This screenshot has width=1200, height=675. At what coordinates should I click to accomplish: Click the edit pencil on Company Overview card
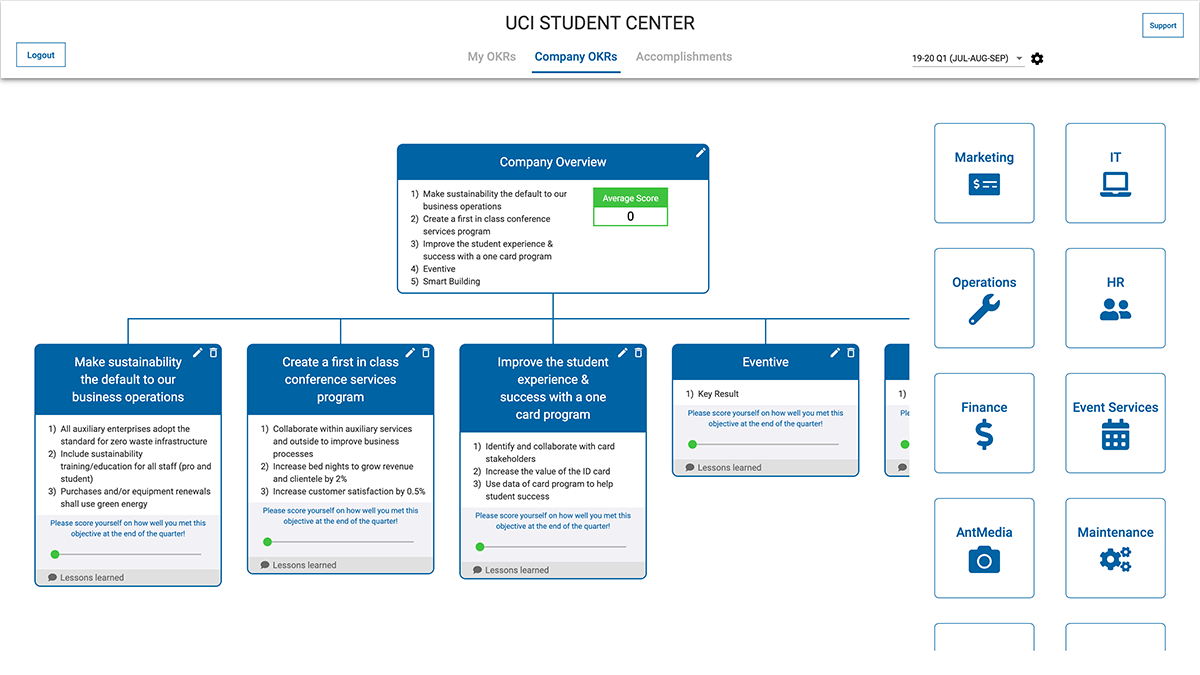701,153
